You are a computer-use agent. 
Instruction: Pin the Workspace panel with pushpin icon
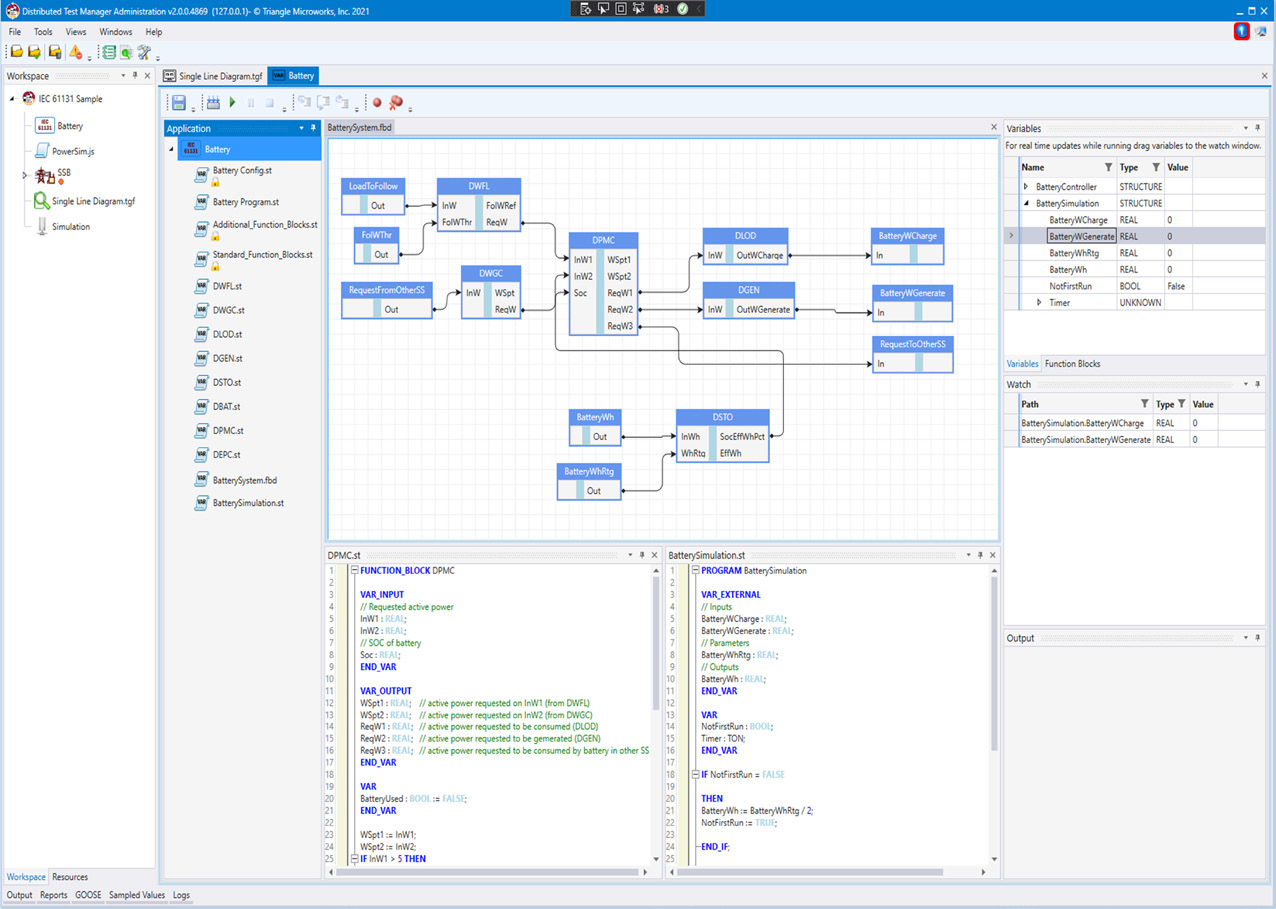pyautogui.click(x=135, y=76)
